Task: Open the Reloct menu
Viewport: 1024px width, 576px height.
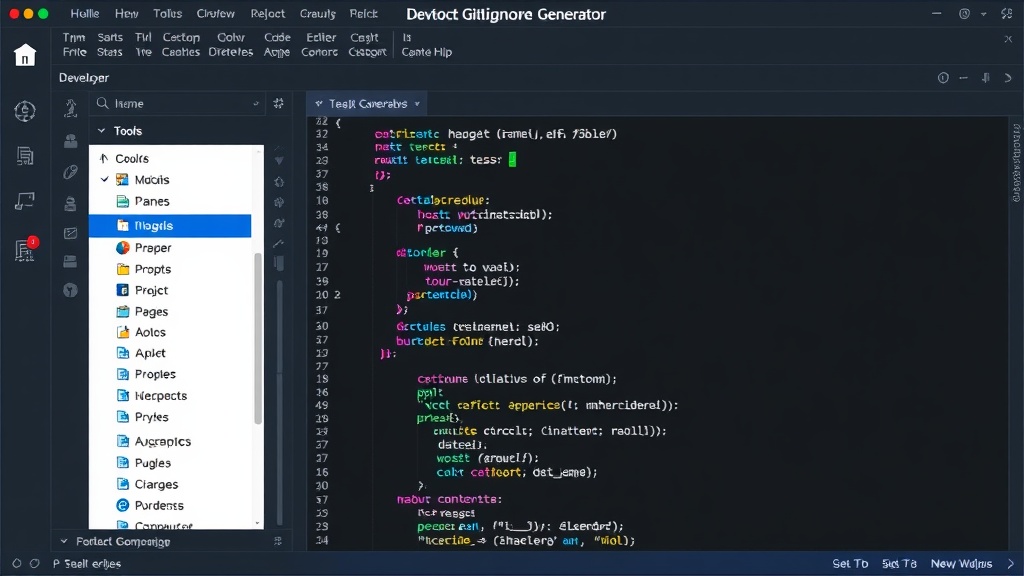Action: (x=268, y=14)
